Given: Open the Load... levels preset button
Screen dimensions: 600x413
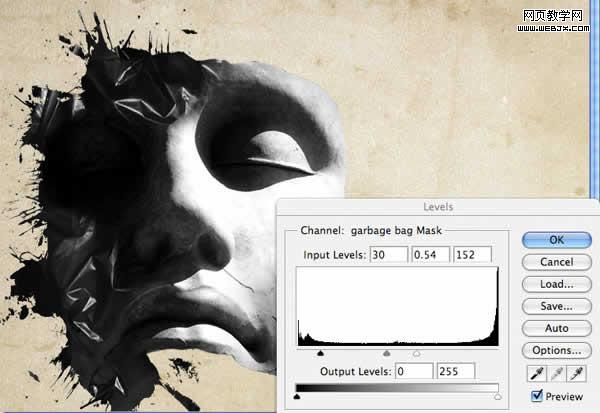Looking at the screenshot, I should coord(557,284).
